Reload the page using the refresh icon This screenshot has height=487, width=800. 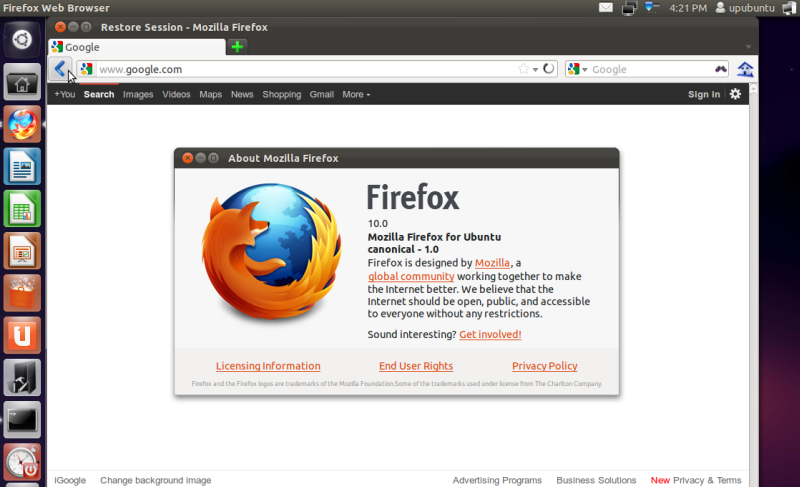pyautogui.click(x=548, y=68)
